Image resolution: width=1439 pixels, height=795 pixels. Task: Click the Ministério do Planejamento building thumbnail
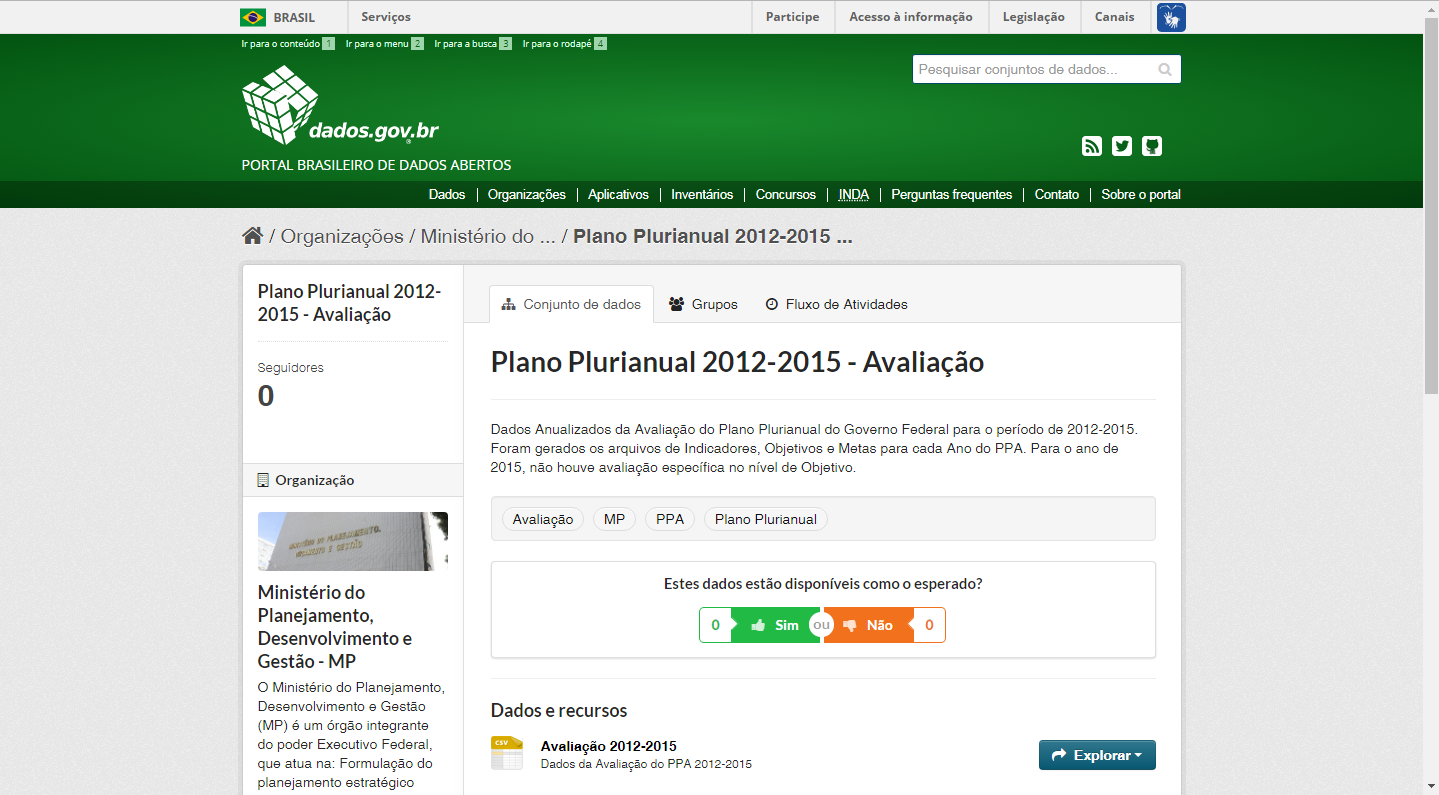pos(352,541)
